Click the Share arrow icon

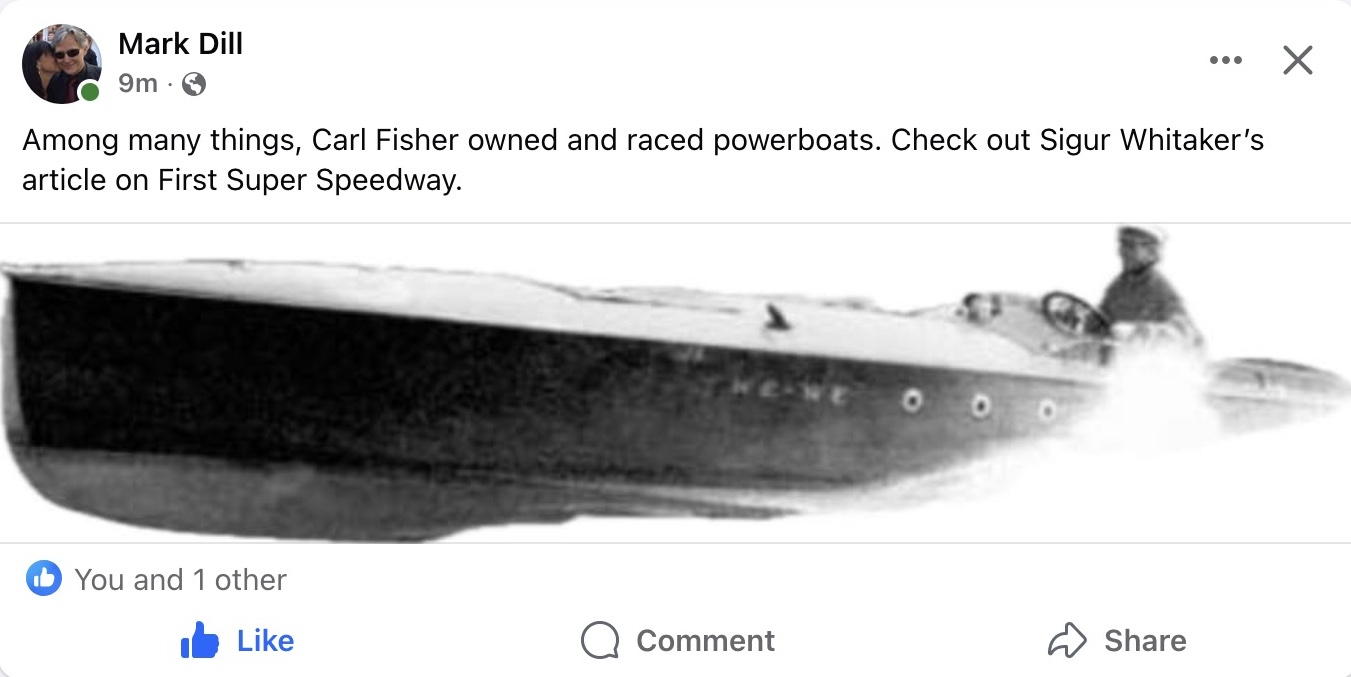[1066, 641]
